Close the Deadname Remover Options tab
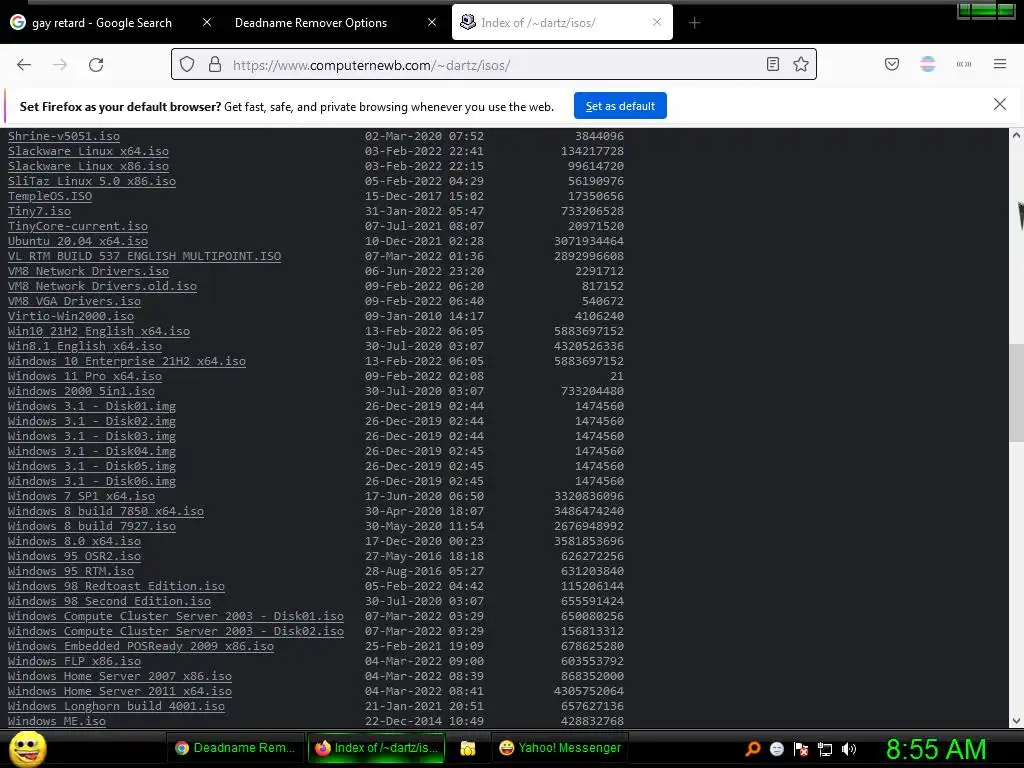The width and height of the screenshot is (1024, 768). tap(432, 22)
